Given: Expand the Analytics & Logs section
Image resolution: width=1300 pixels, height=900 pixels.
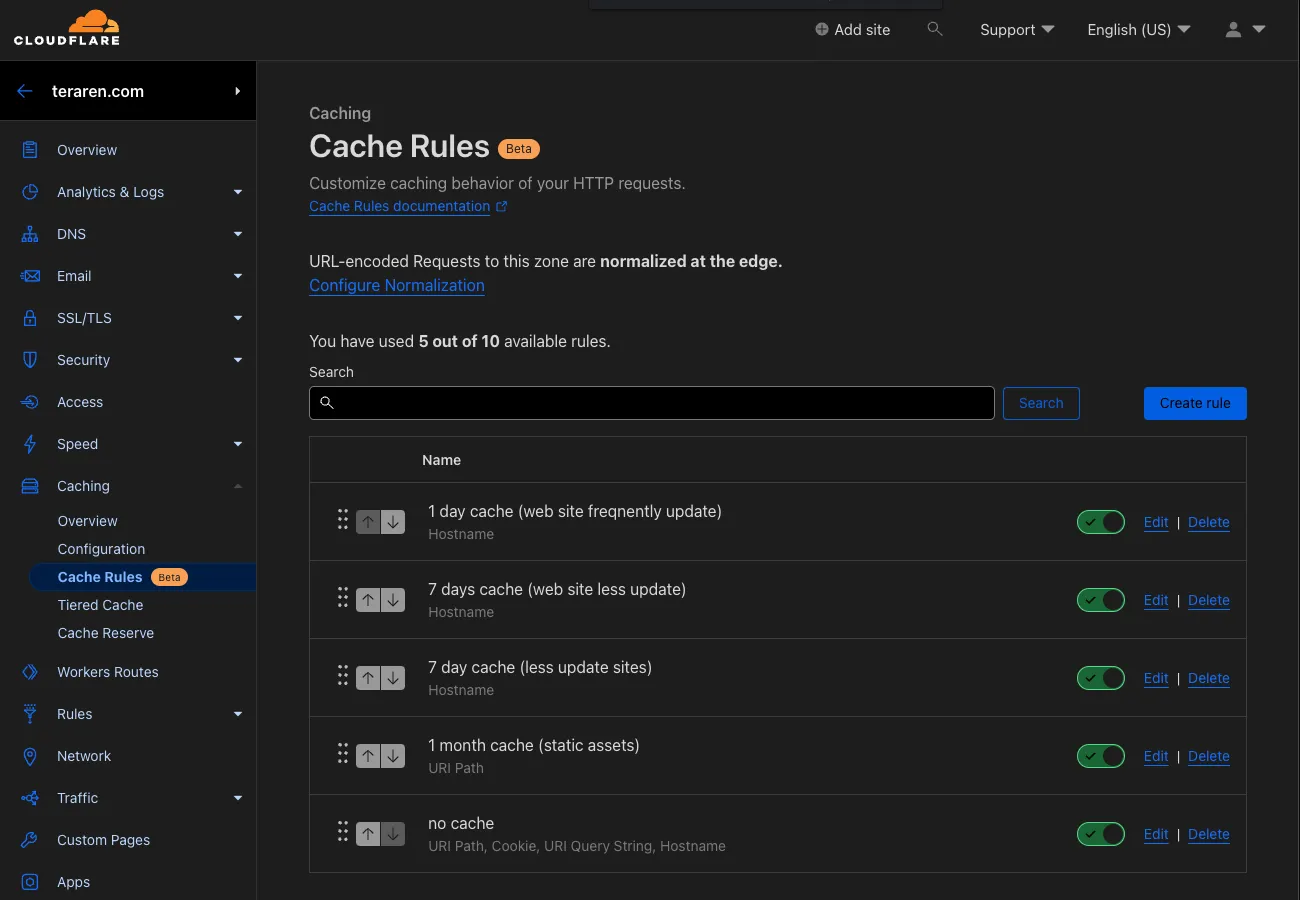Looking at the screenshot, I should tap(238, 192).
